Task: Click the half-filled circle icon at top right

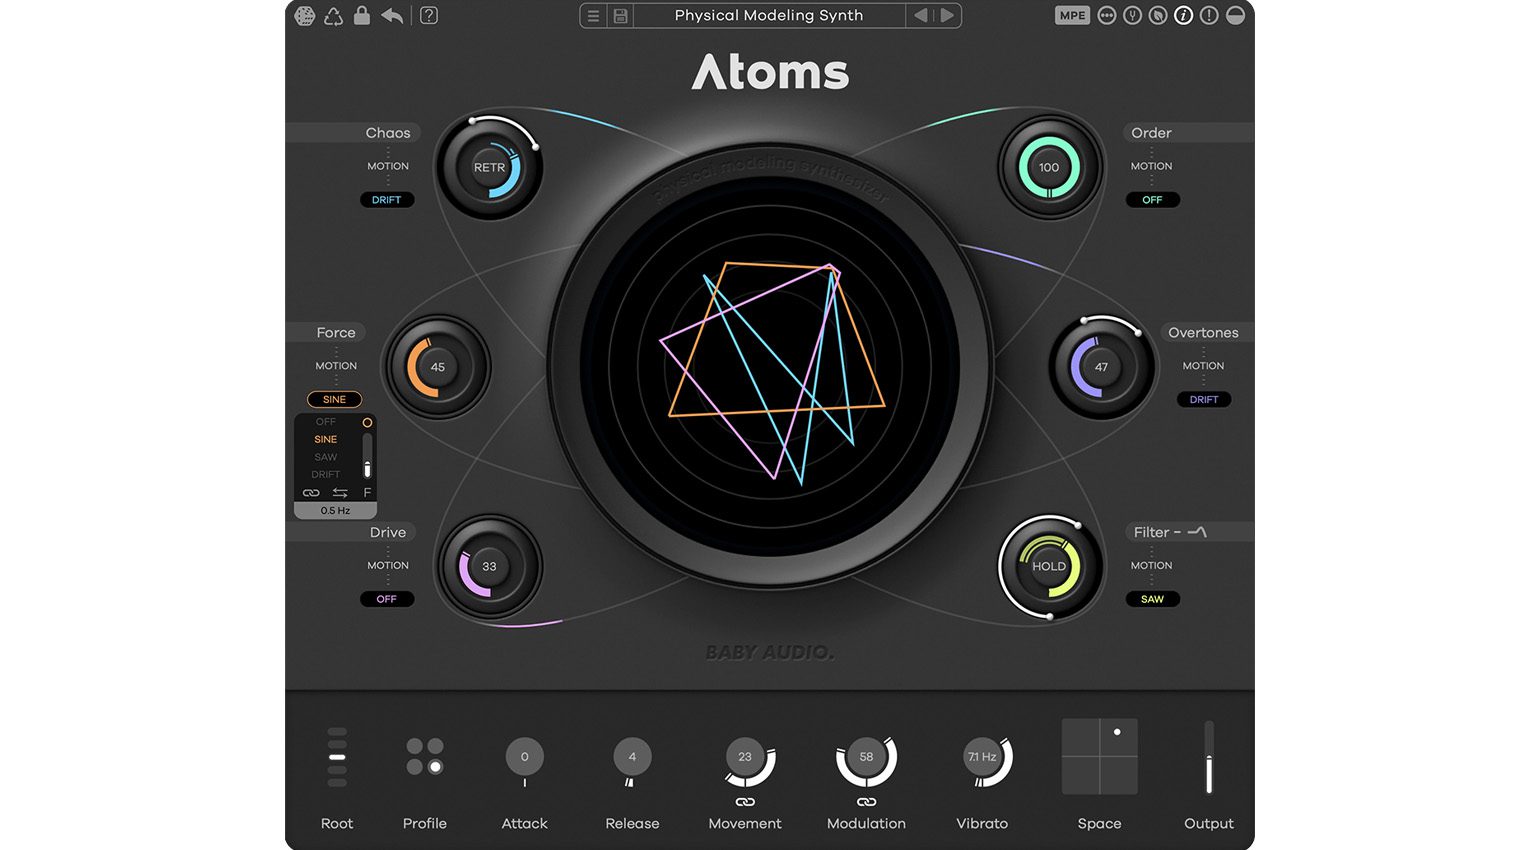Action: (x=1235, y=15)
